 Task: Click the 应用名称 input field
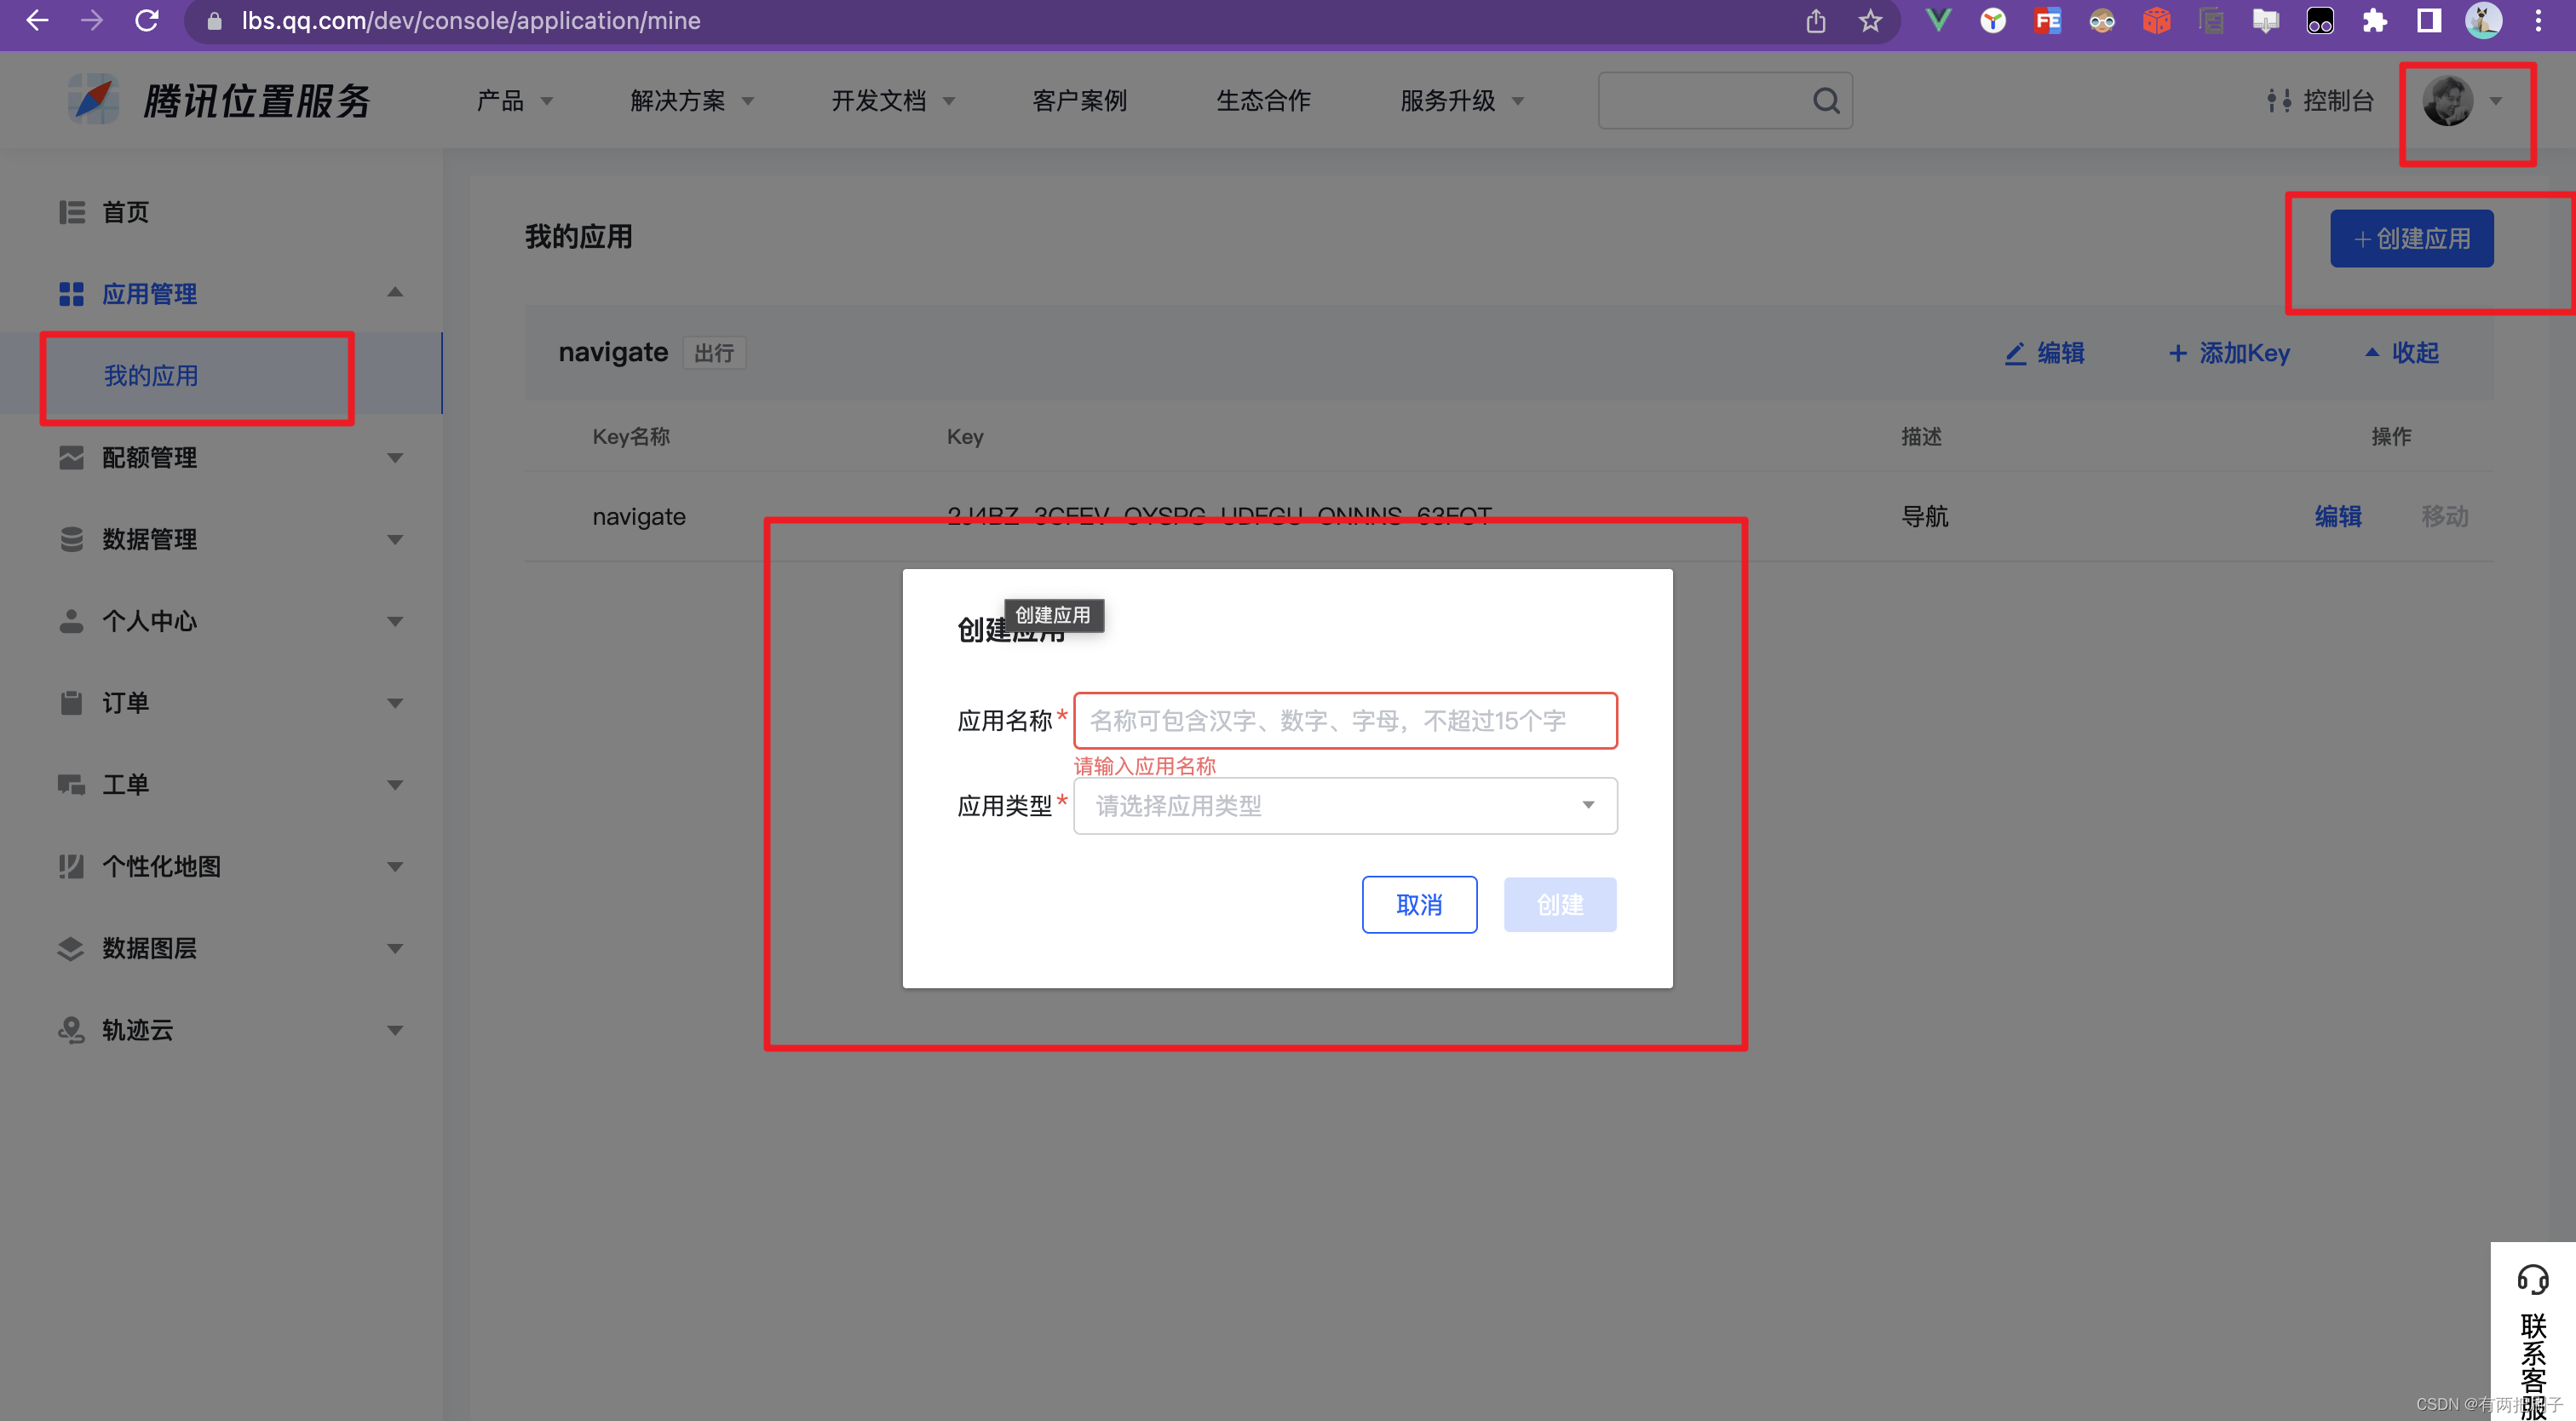pos(1344,721)
